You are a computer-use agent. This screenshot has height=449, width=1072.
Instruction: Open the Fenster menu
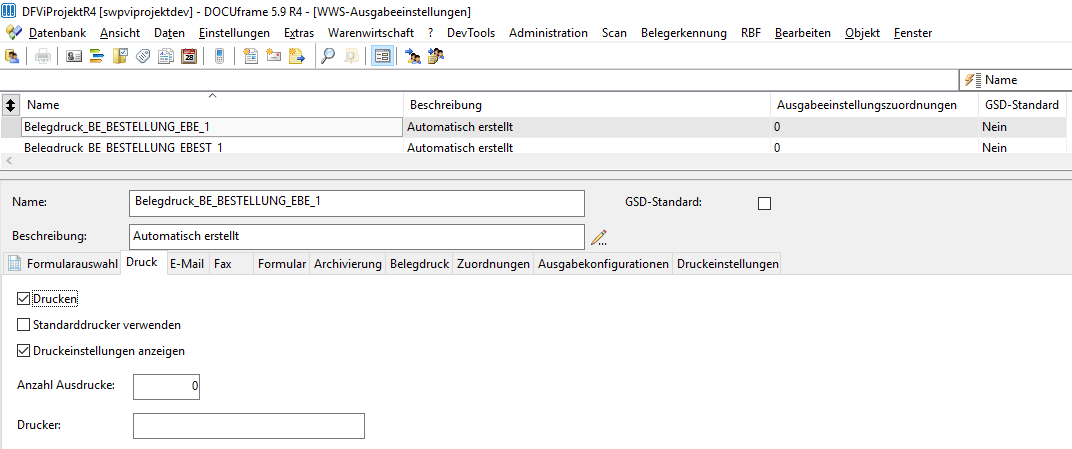pyautogui.click(x=913, y=33)
